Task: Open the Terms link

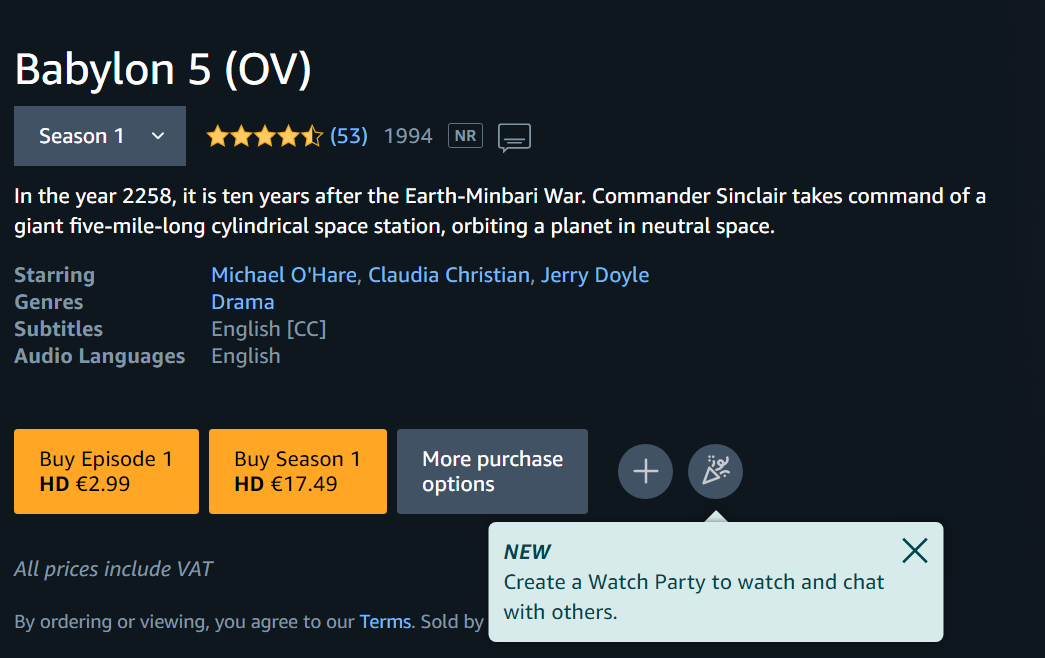Action: point(385,621)
